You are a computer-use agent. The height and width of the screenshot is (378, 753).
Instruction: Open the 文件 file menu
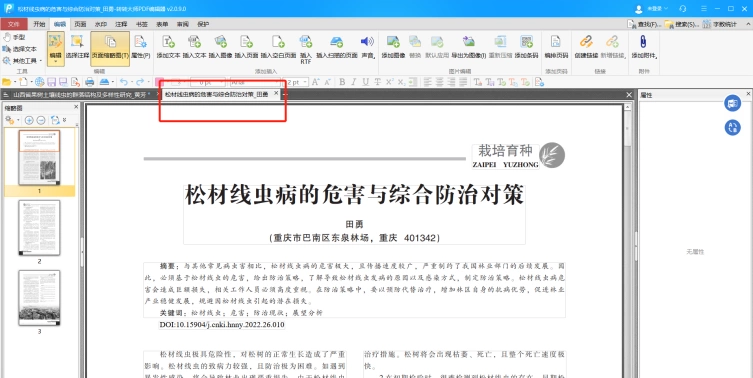(x=14, y=24)
